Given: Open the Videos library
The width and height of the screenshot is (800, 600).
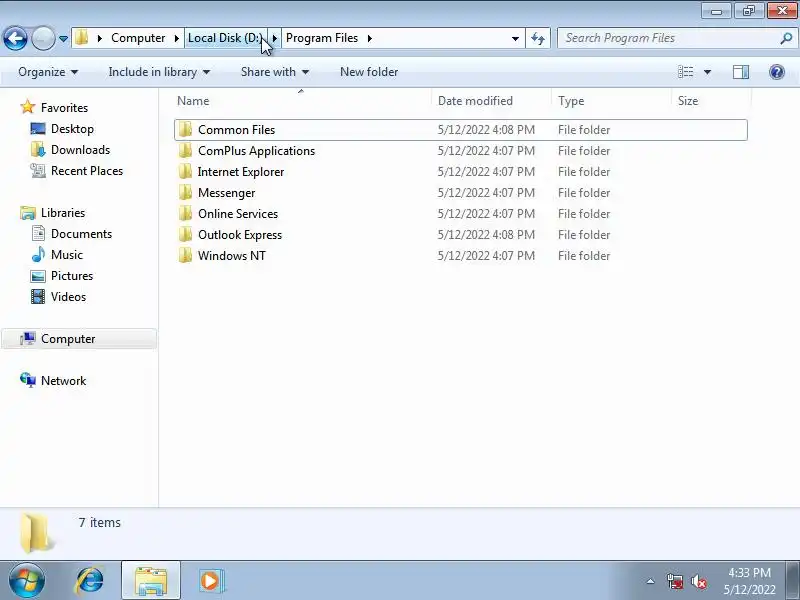Looking at the screenshot, I should pos(68,296).
